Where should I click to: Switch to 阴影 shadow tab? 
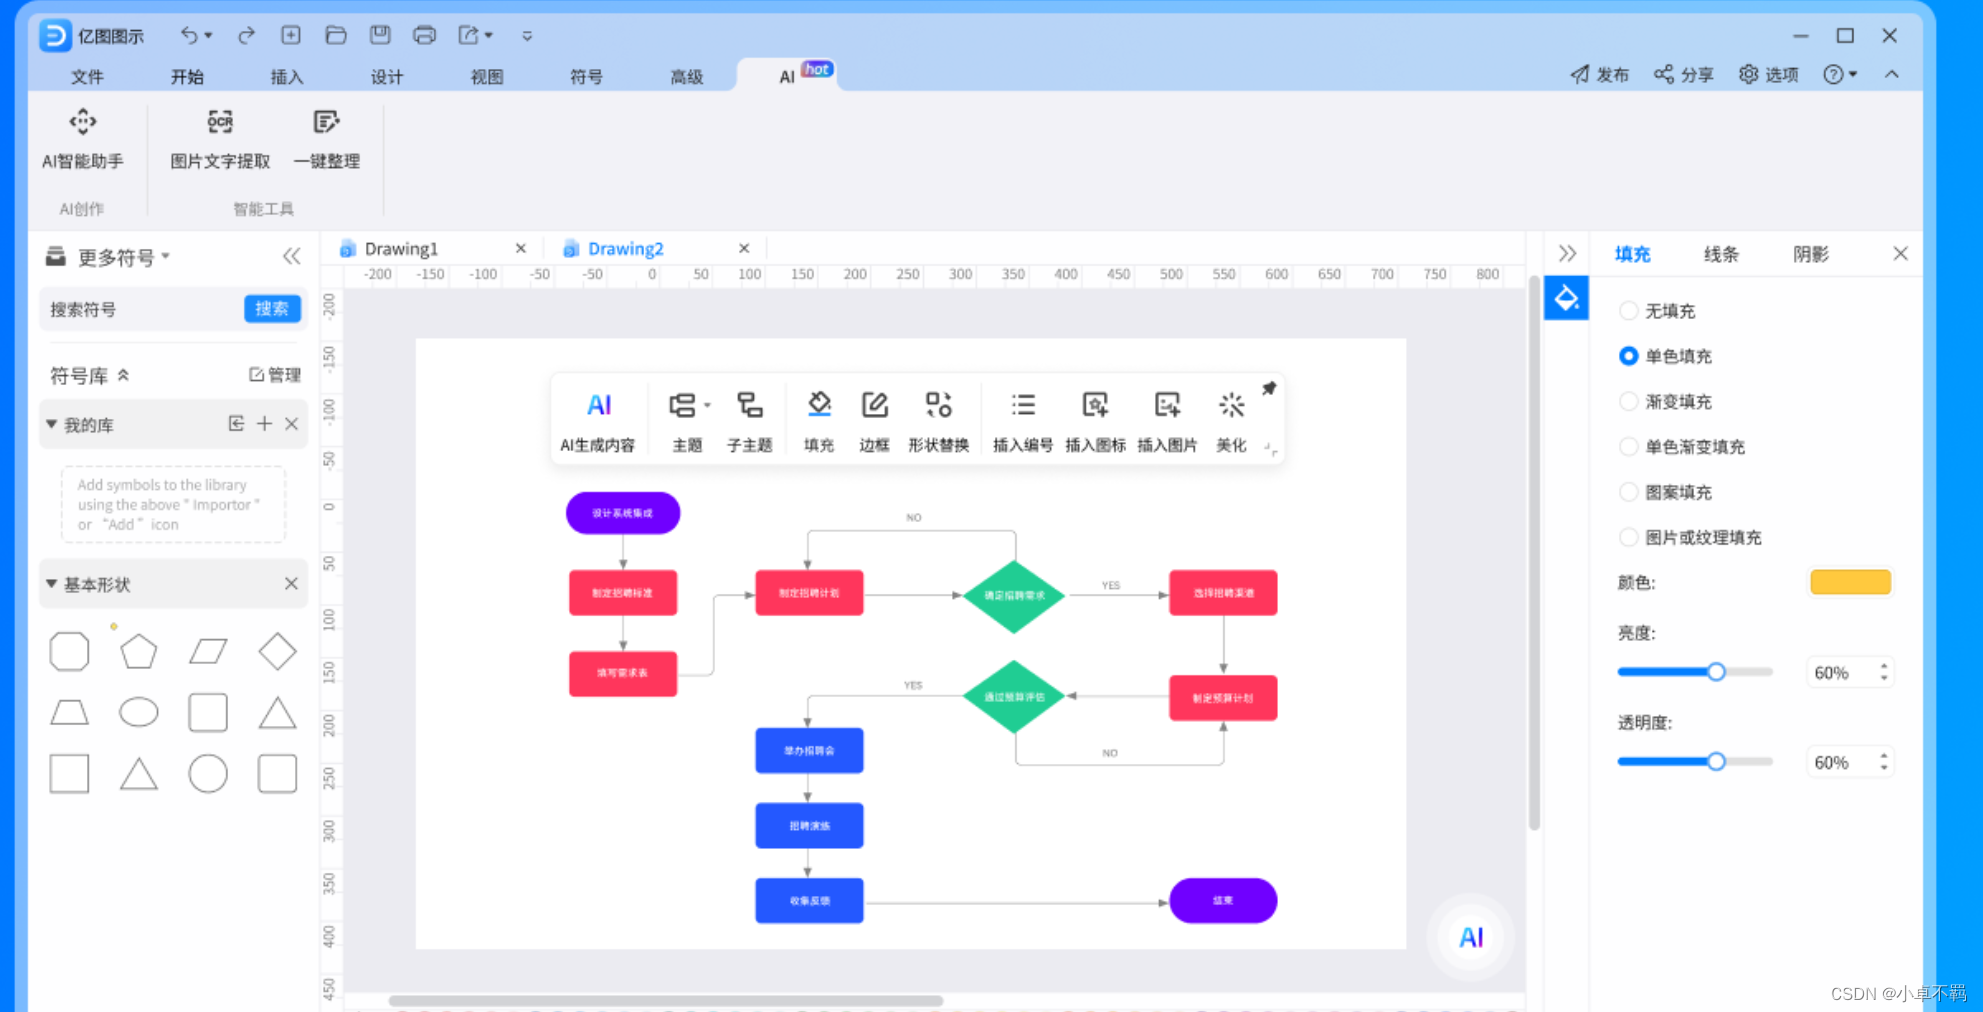[x=1811, y=254]
